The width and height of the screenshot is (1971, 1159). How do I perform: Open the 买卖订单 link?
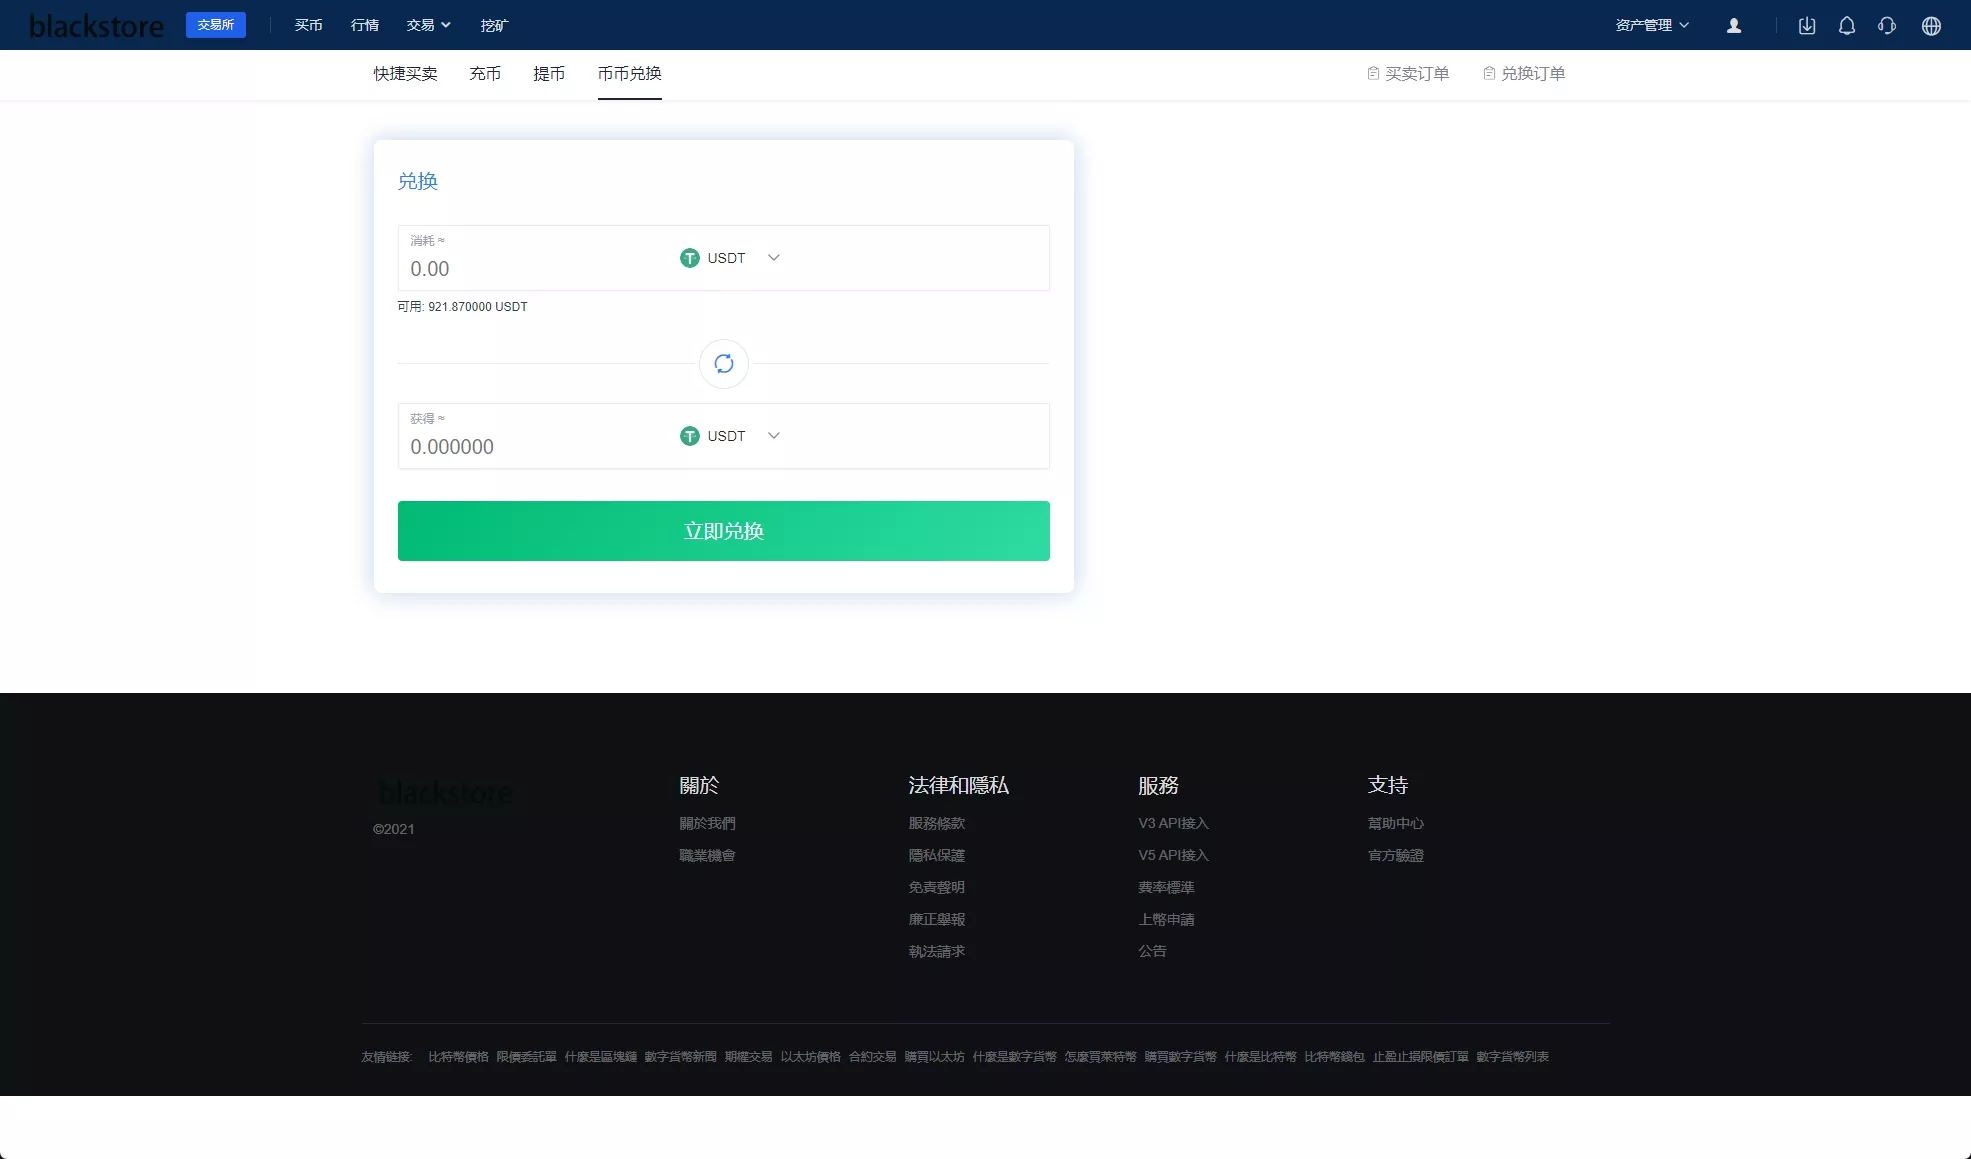[1408, 73]
